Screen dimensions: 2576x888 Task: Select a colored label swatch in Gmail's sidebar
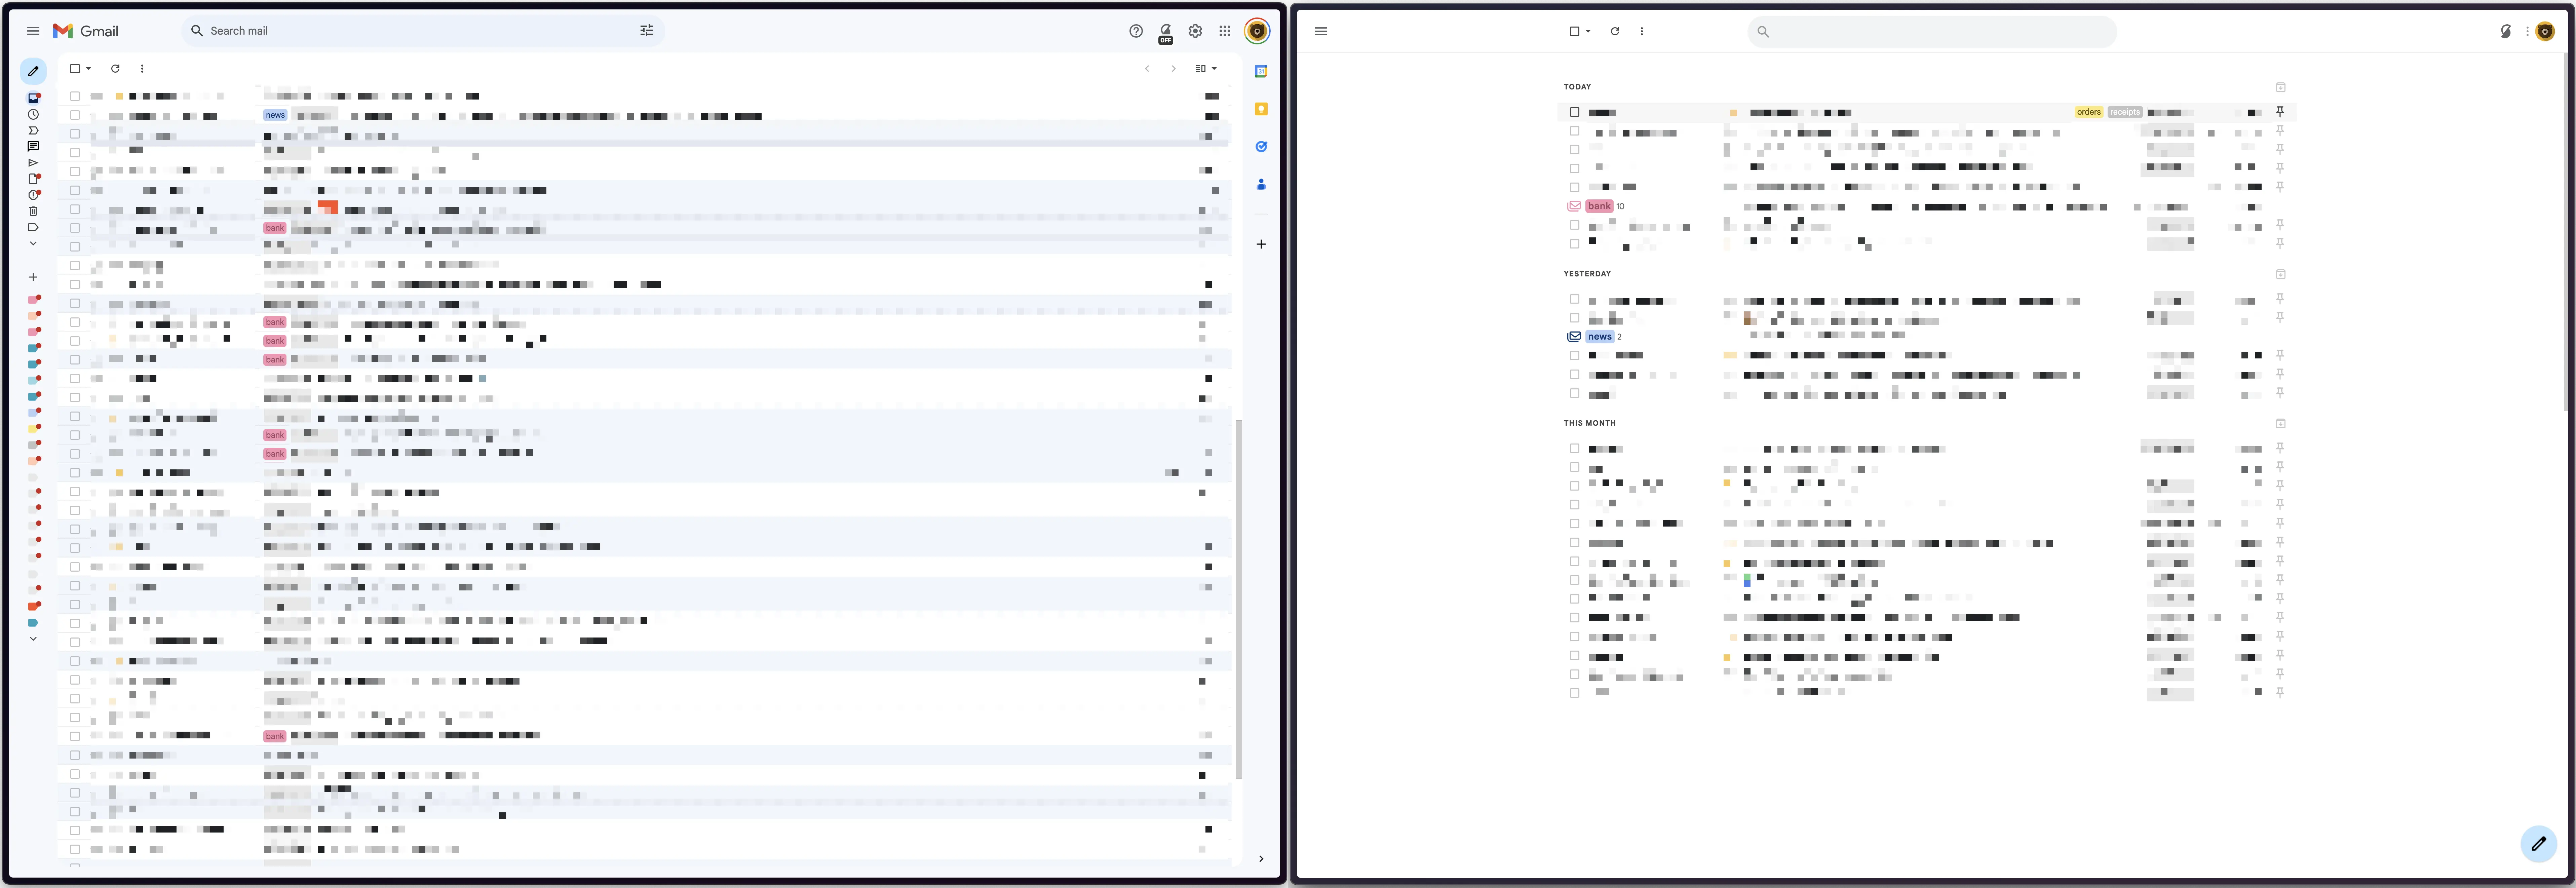[x=33, y=299]
